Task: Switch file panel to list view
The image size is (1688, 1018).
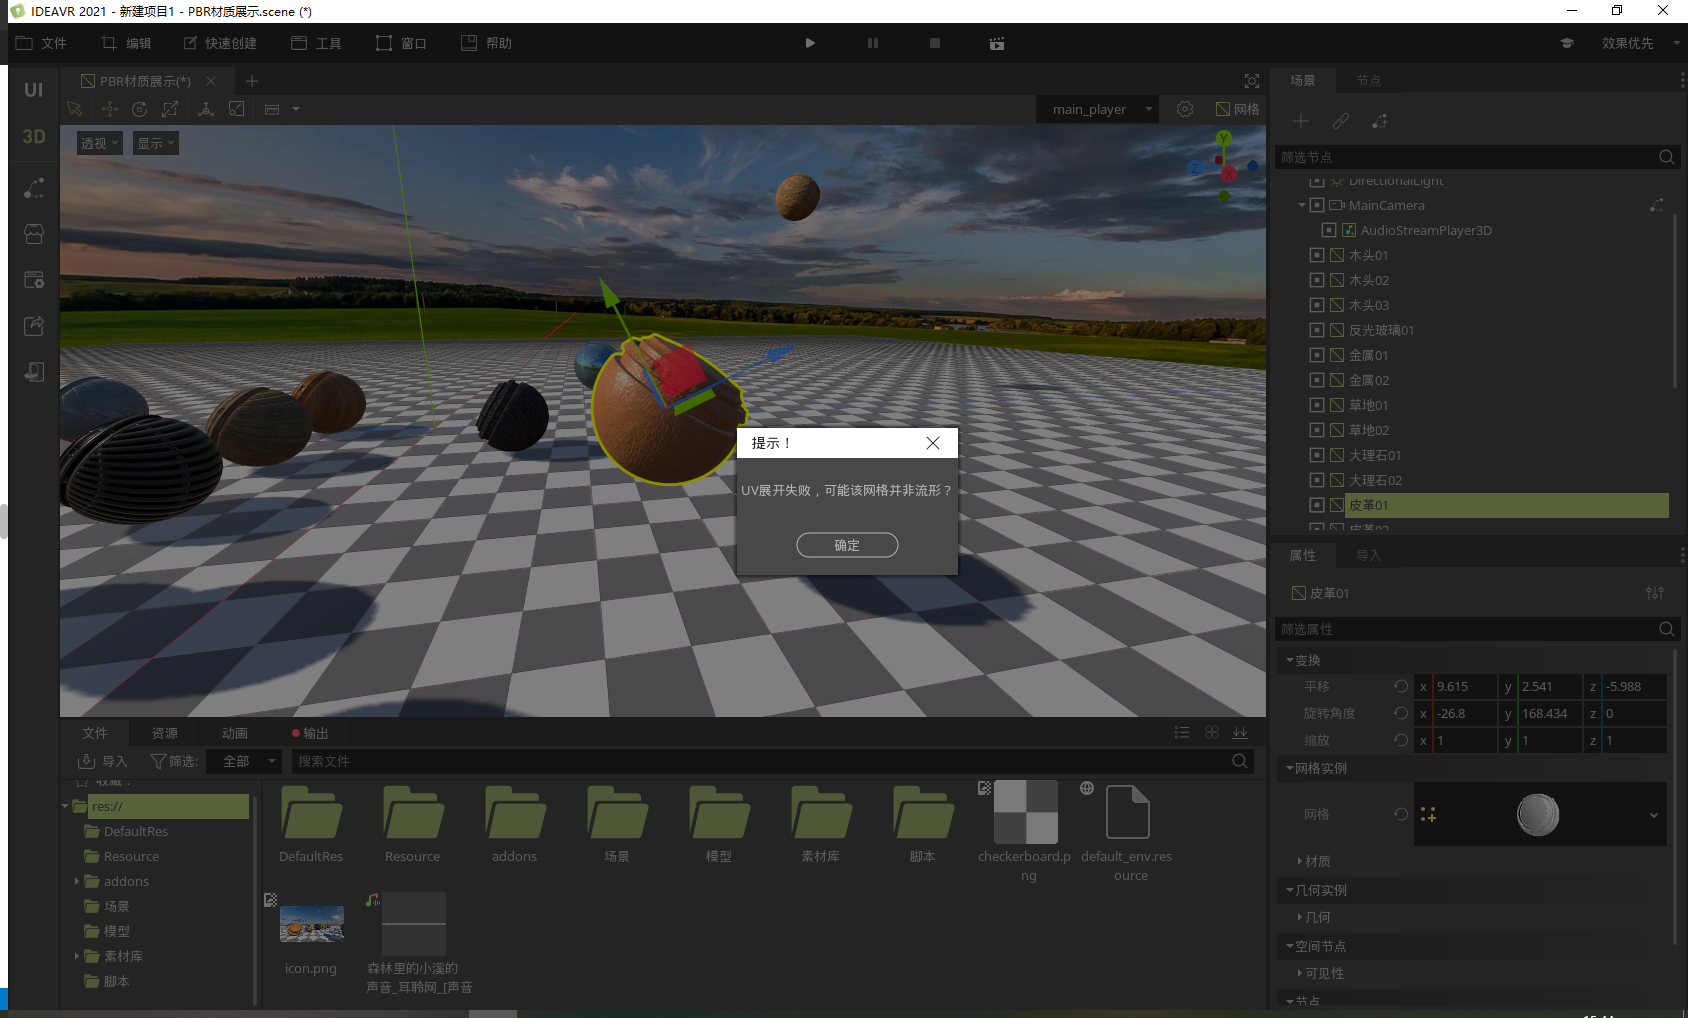Action: (1182, 733)
